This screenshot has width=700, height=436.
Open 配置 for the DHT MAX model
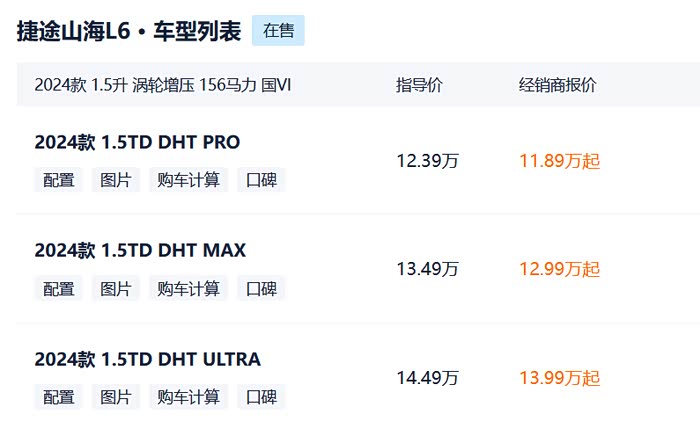coord(59,289)
